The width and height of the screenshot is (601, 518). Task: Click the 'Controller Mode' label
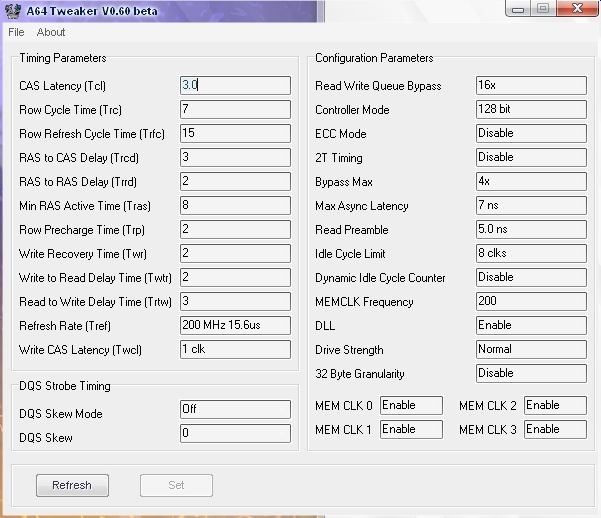point(352,110)
